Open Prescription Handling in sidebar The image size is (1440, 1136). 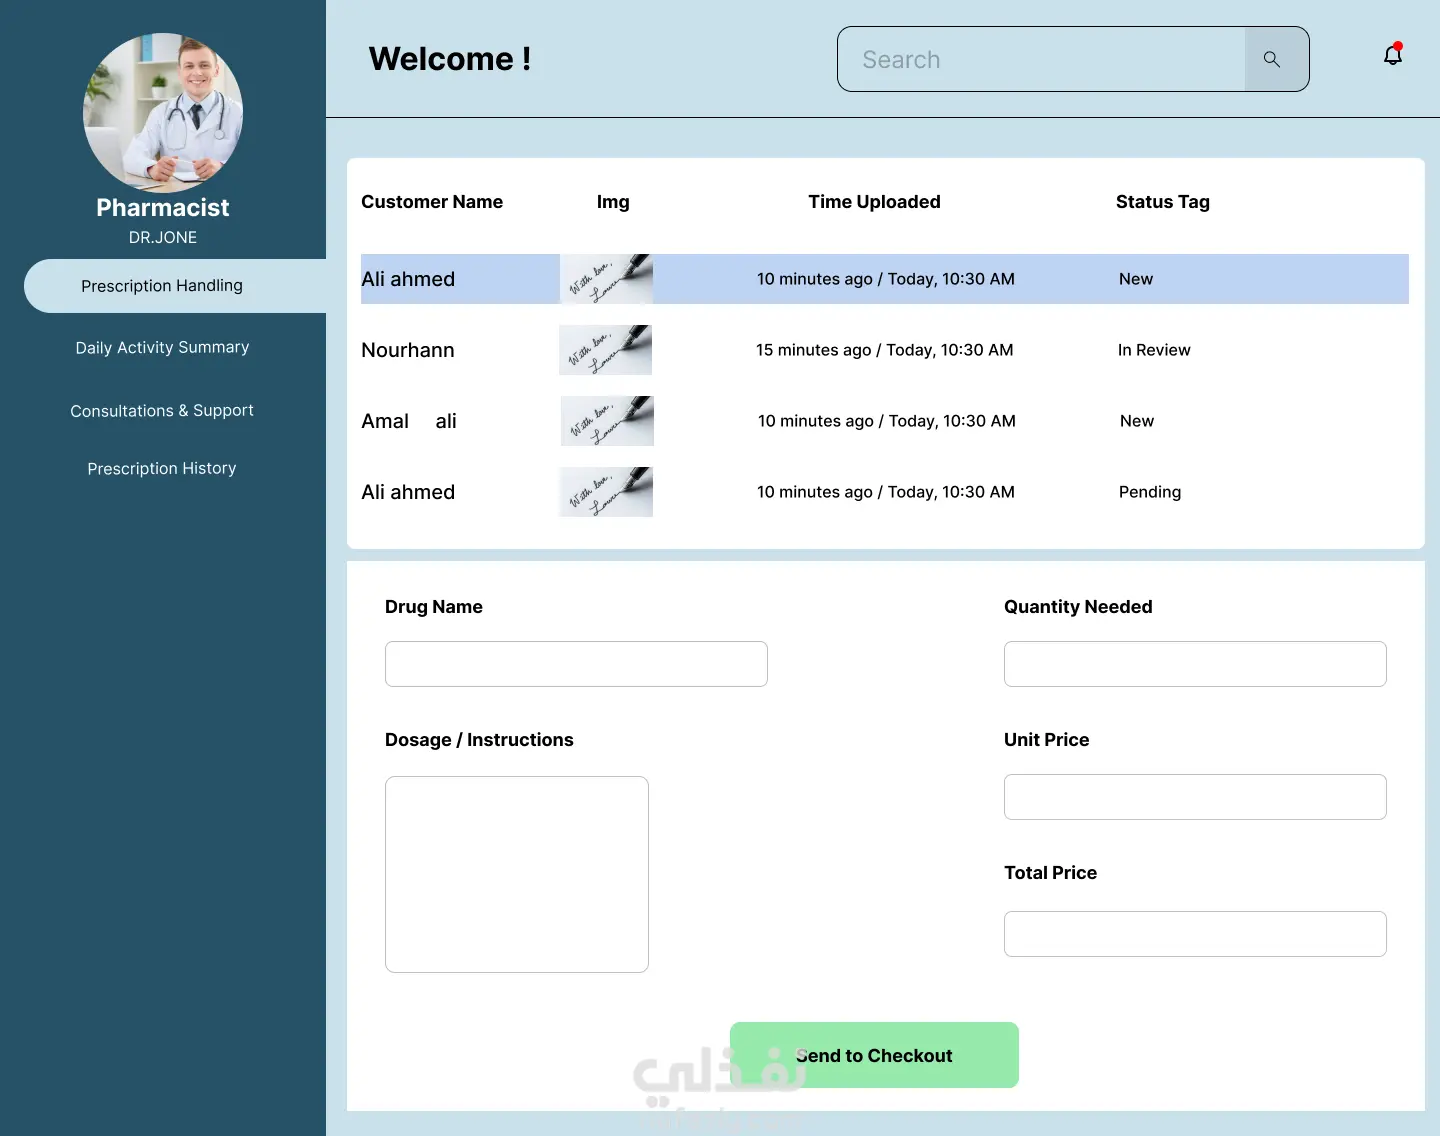pos(175,286)
